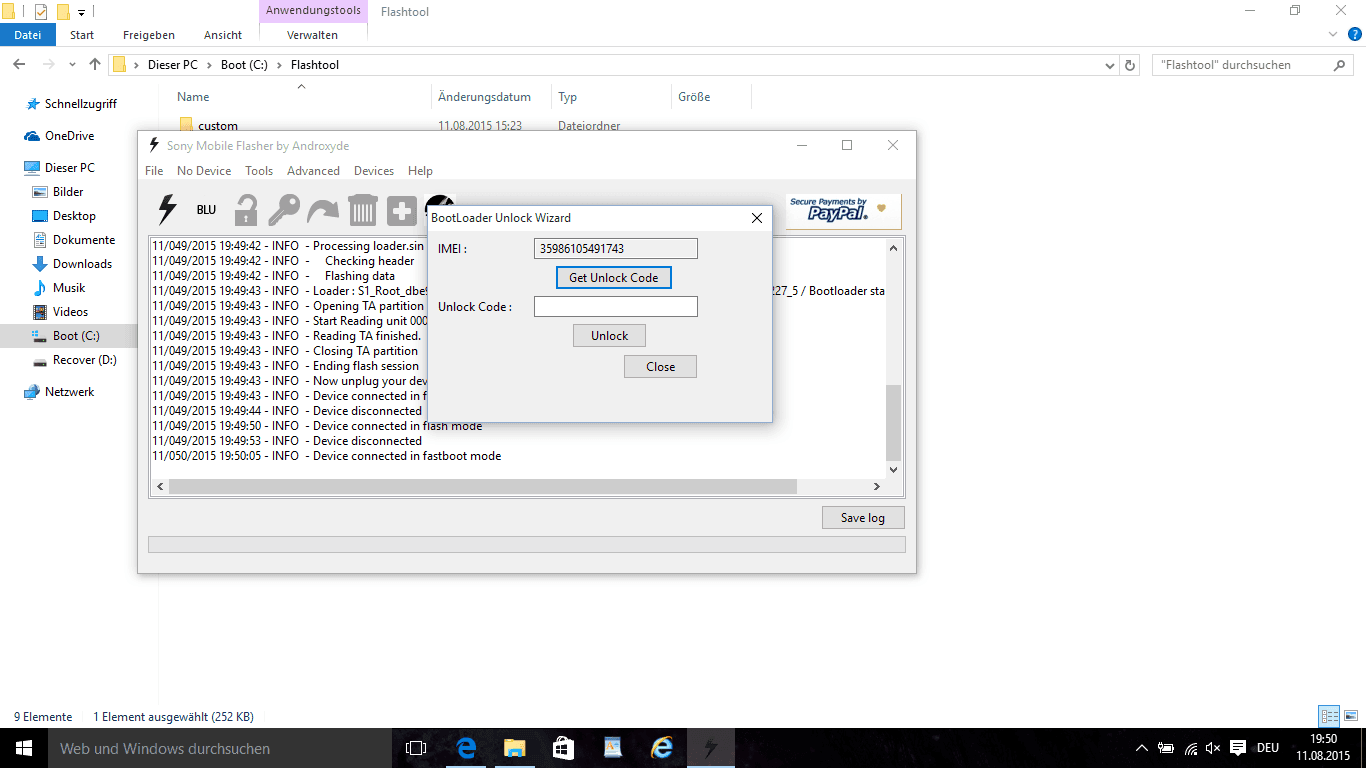Click the curved arrow icon in Flashtool toolbar

point(323,210)
